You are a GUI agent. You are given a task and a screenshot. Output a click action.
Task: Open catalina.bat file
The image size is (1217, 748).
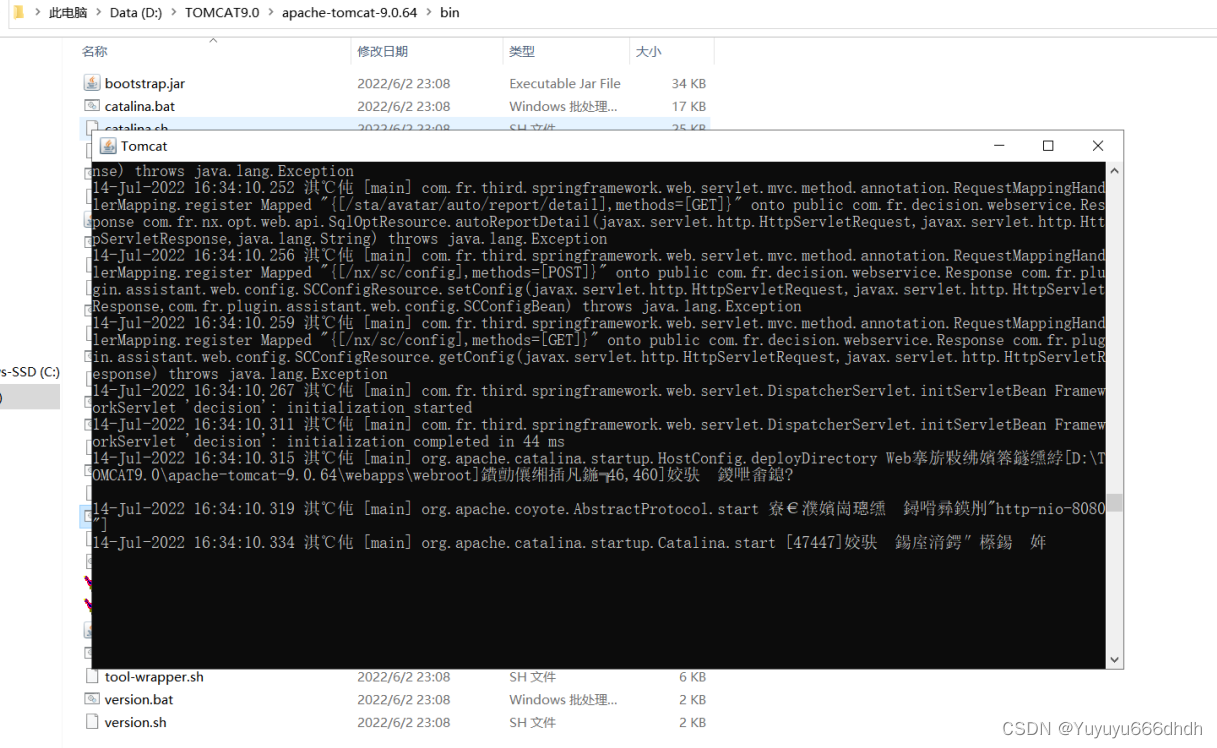pyautogui.click(x=140, y=106)
